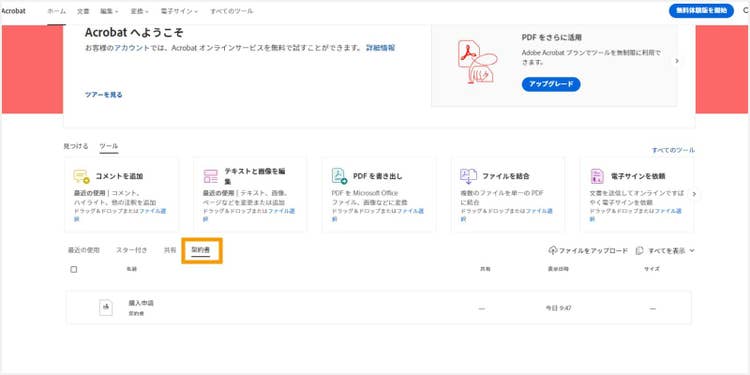750x375 pixels.
Task: Switch to the スター付き tab
Action: point(132,250)
